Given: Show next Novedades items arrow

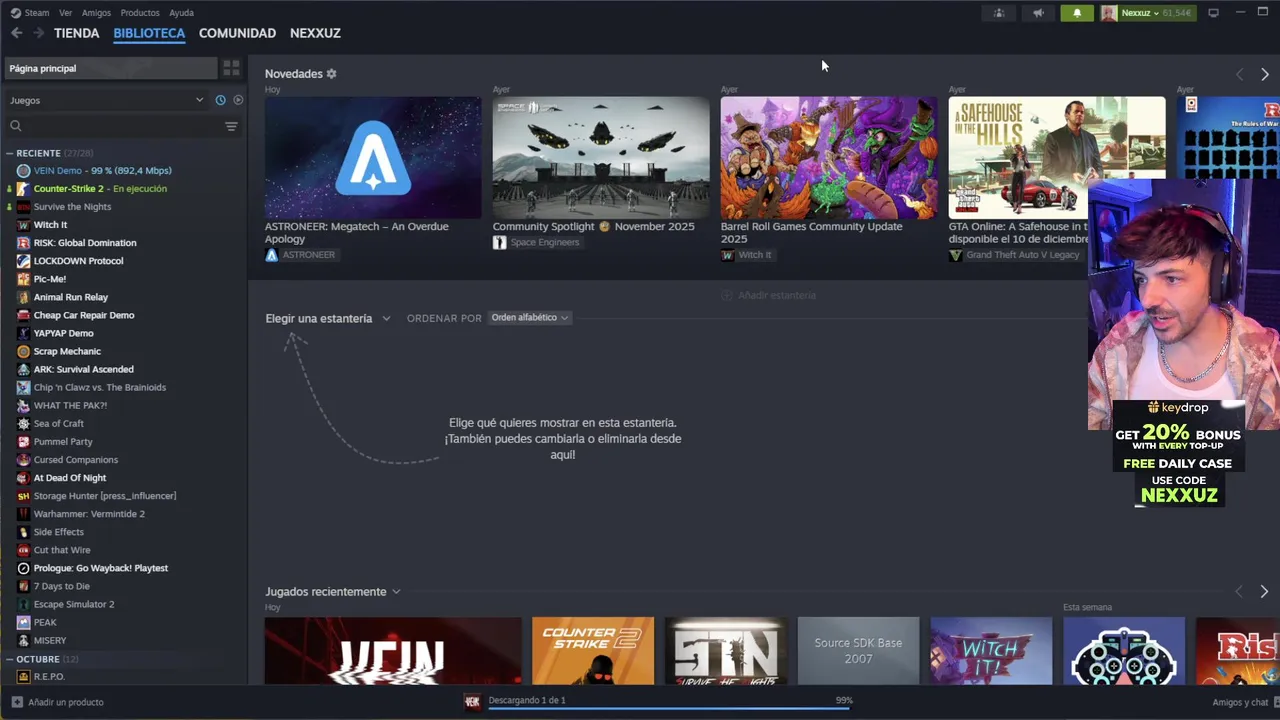Looking at the screenshot, I should [1264, 74].
